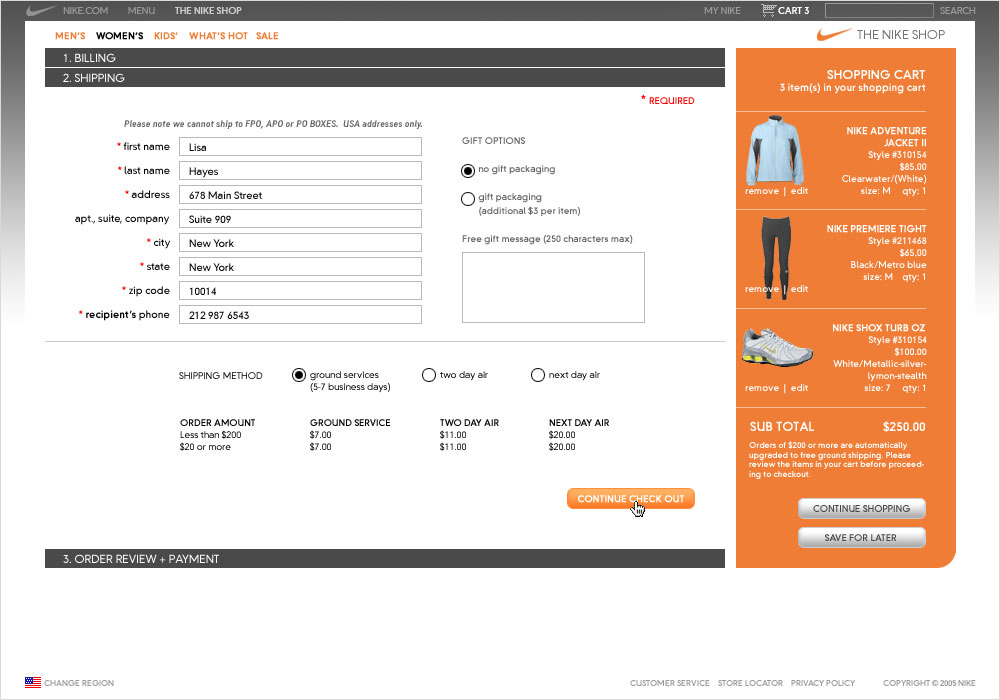Select the gift packaging option
This screenshot has height=700, width=1000.
pyautogui.click(x=468, y=199)
